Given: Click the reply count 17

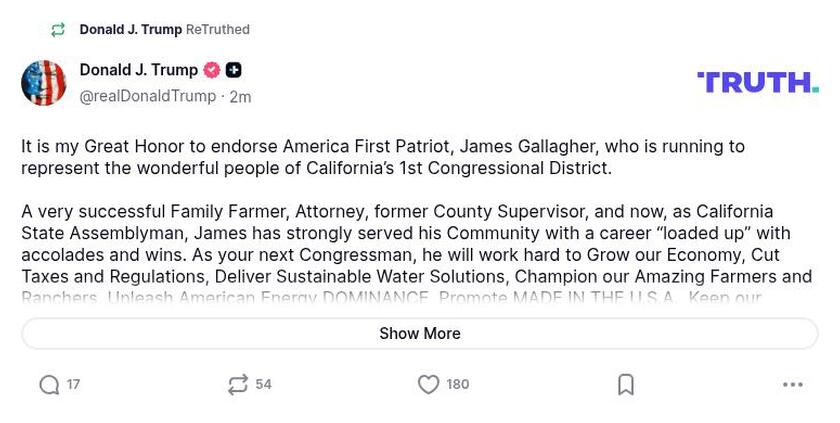Looking at the screenshot, I should [74, 385].
